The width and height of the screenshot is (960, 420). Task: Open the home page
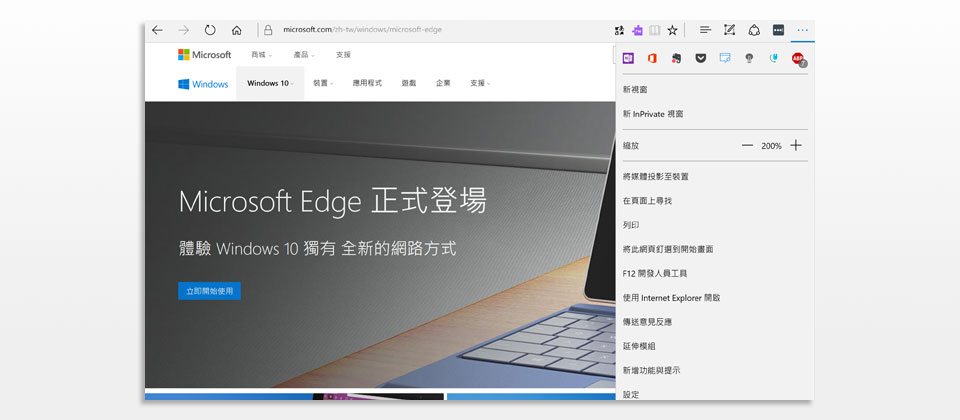(x=236, y=30)
